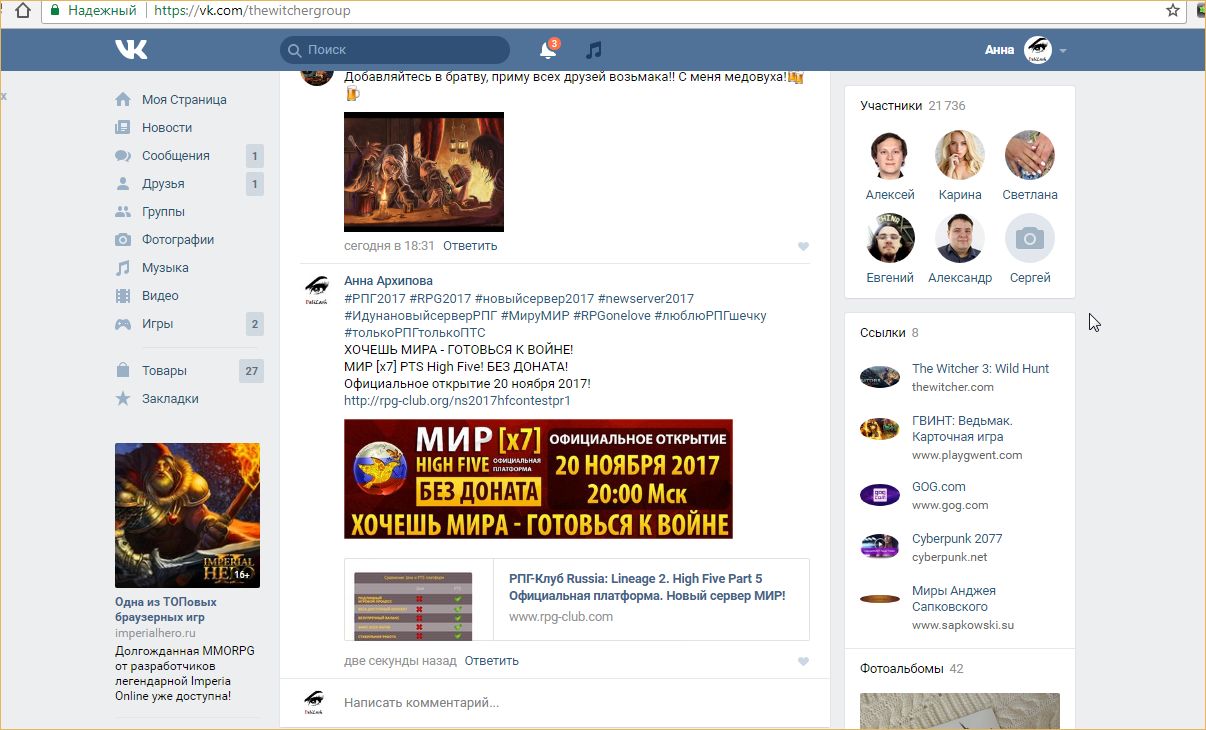
Task: Reply to the 18:31 comment
Action: [x=470, y=246]
